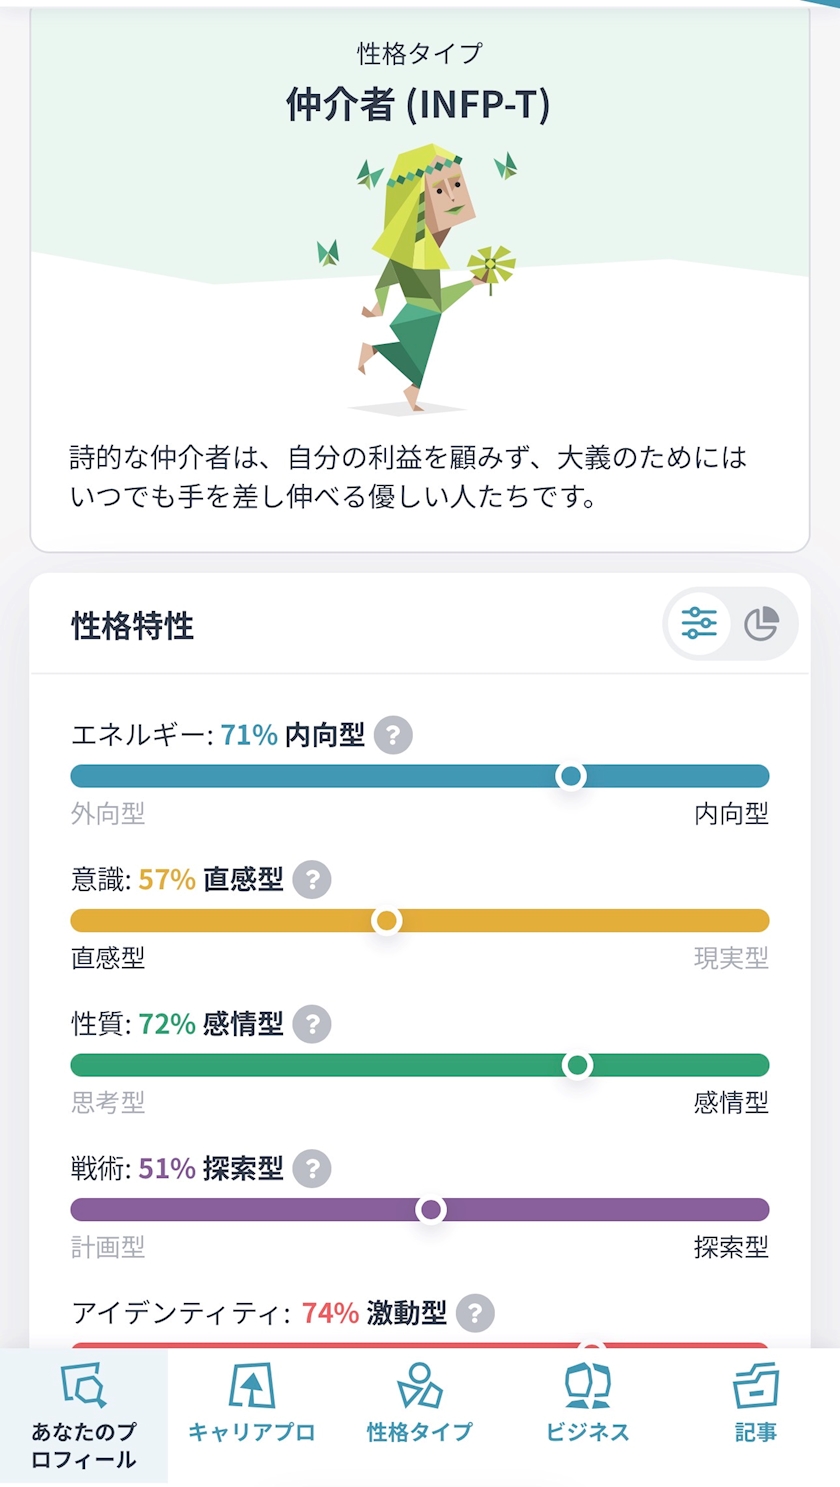Tap the 性格特性 section title
Image resolution: width=840 pixels, height=1487 pixels.
click(132, 626)
